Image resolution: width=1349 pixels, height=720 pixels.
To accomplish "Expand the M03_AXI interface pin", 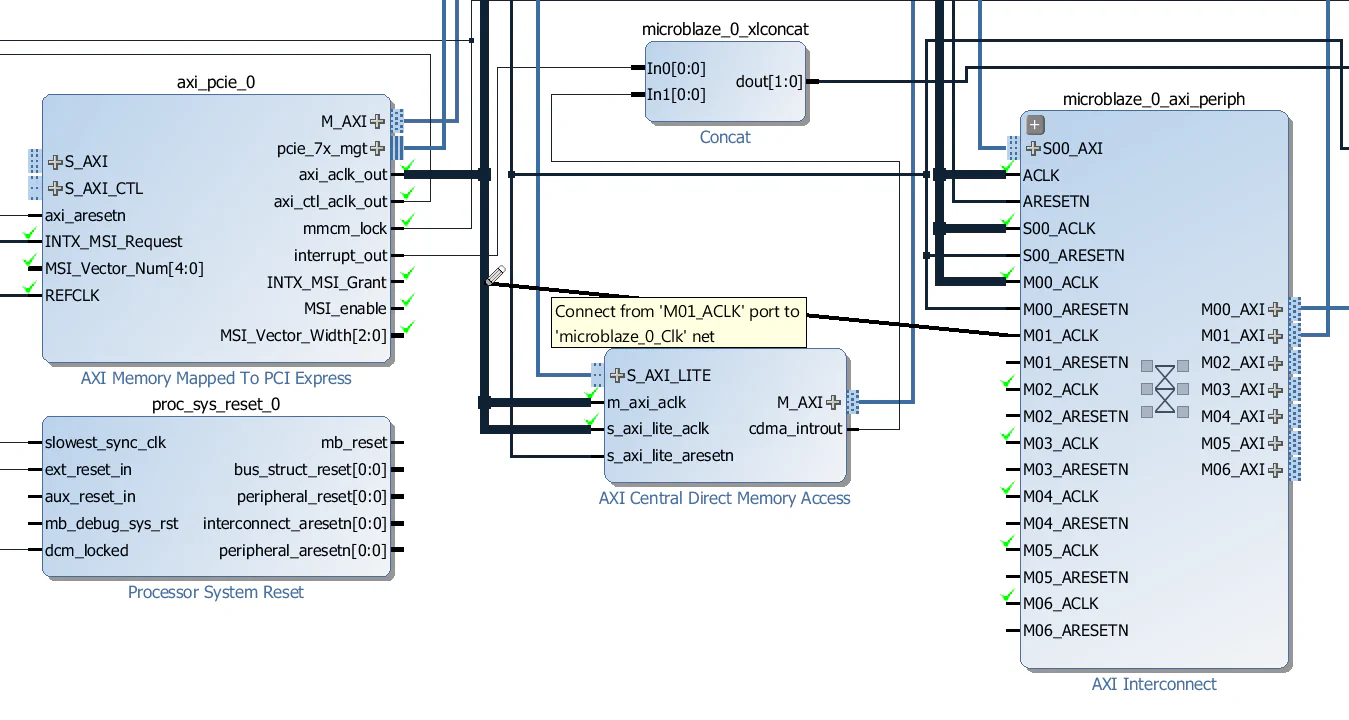I will click(x=1274, y=389).
